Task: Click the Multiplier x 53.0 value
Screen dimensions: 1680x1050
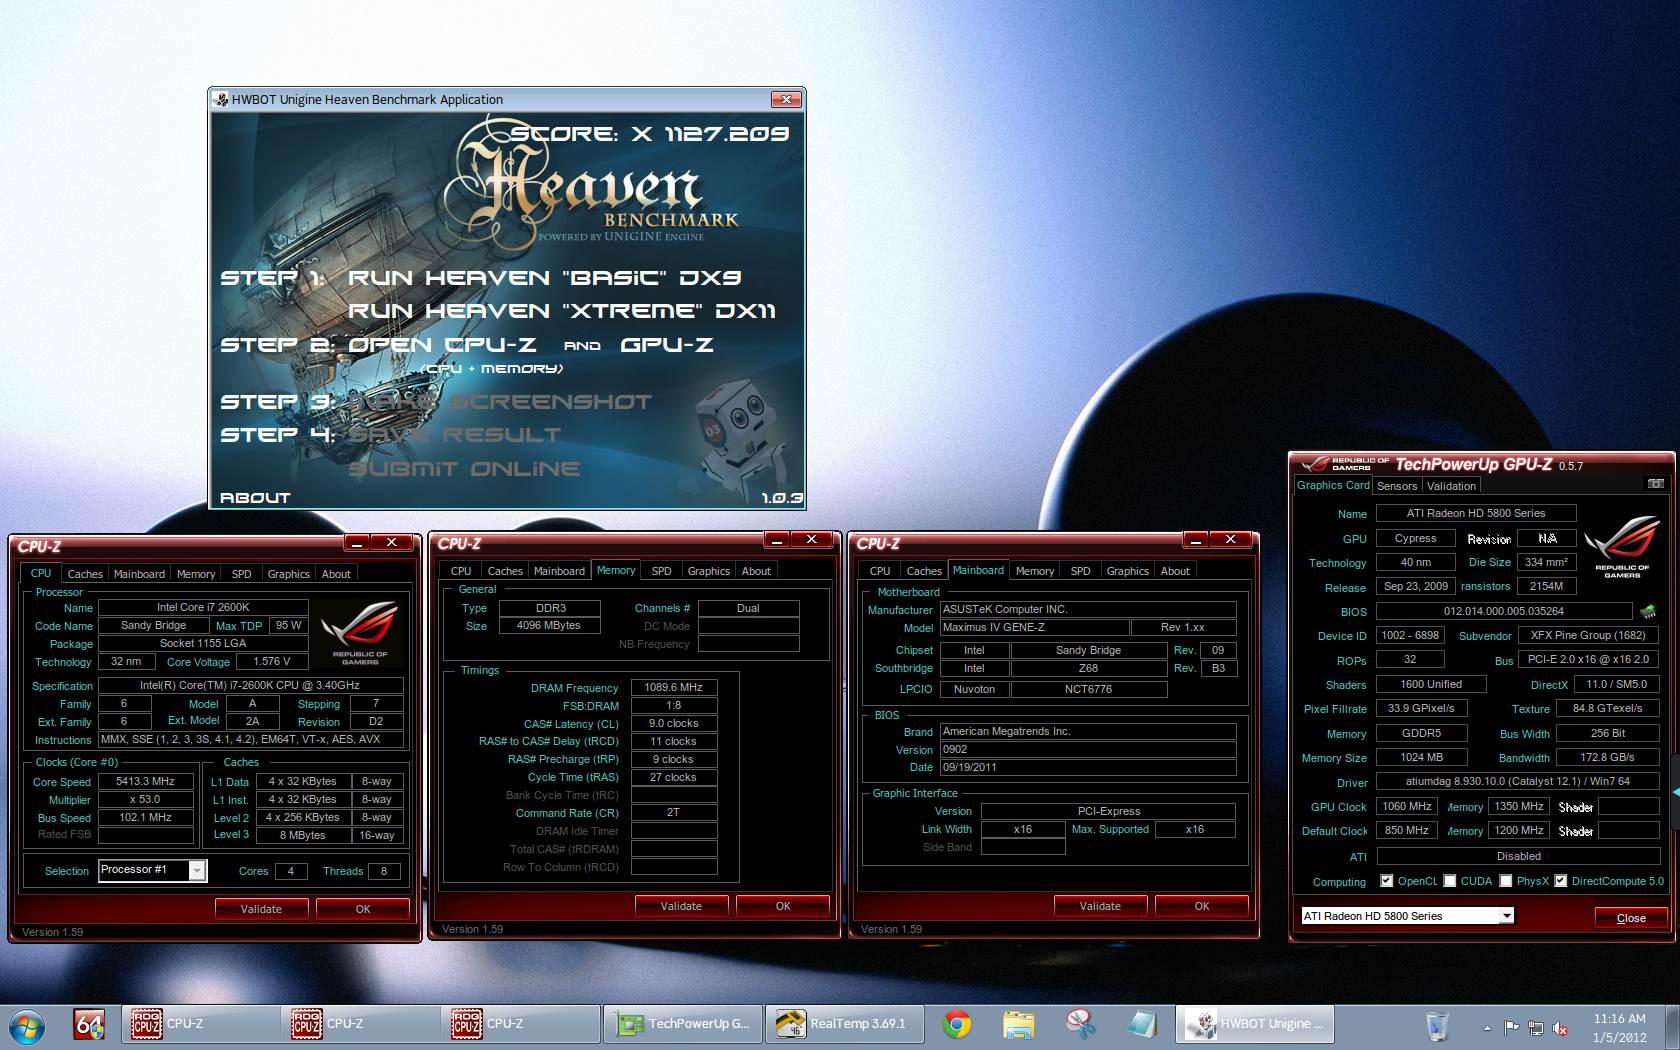Action: [146, 800]
